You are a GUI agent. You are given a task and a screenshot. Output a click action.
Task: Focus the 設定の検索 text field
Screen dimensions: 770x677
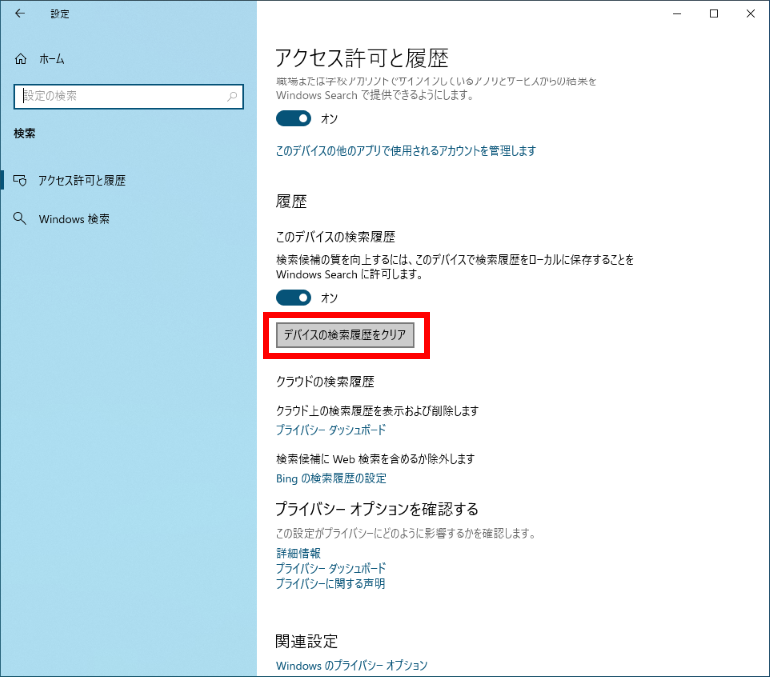point(120,96)
